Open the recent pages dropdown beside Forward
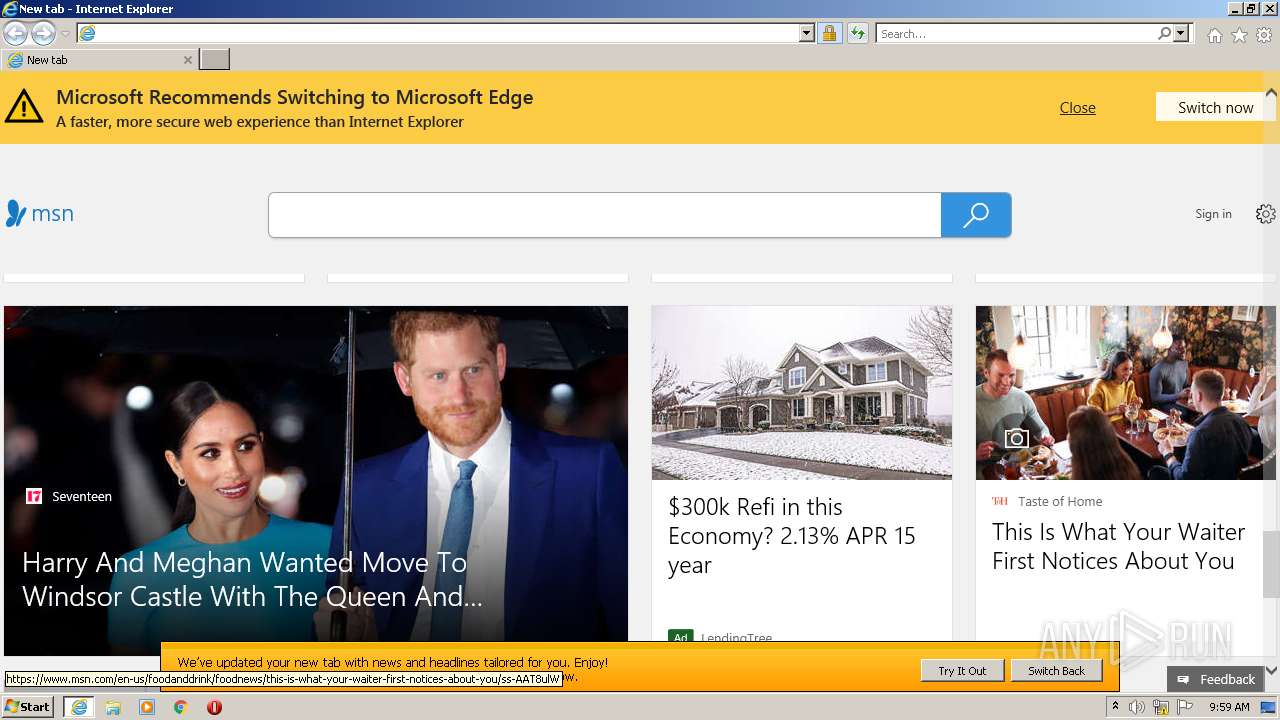Image resolution: width=1280 pixels, height=720 pixels. tap(65, 34)
